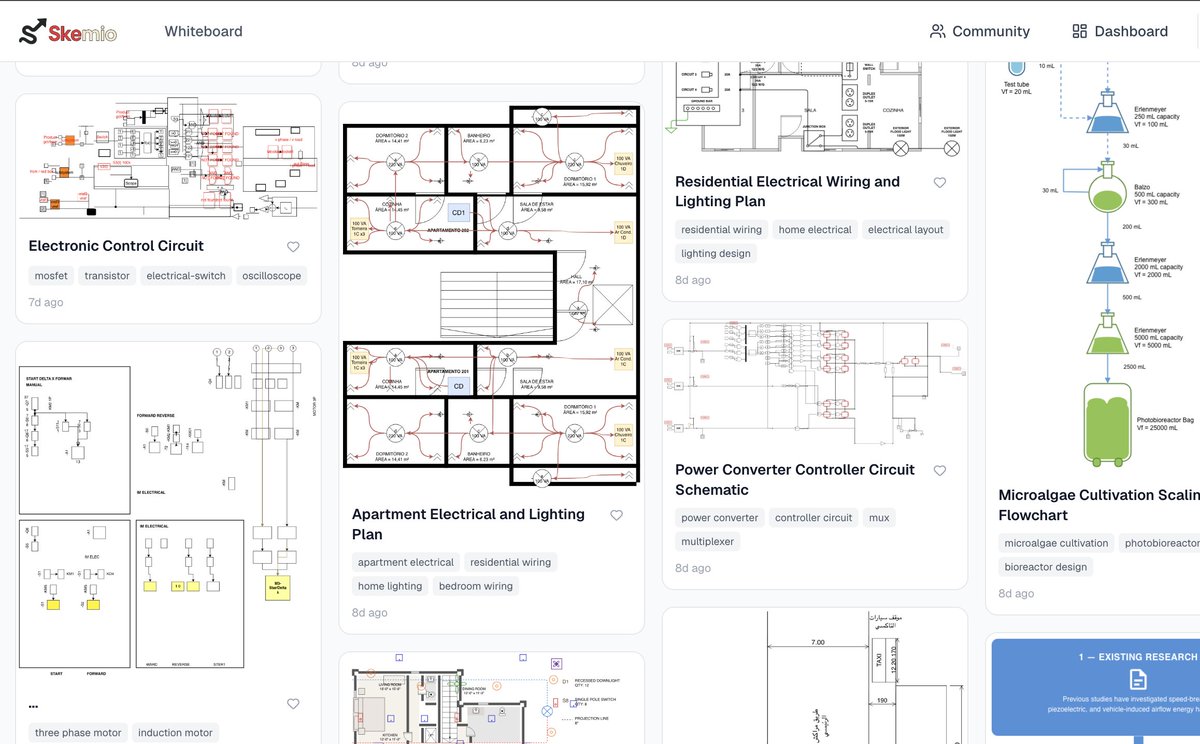
Task: Like the Electronic Control Circuit diagram
Action: click(293, 247)
